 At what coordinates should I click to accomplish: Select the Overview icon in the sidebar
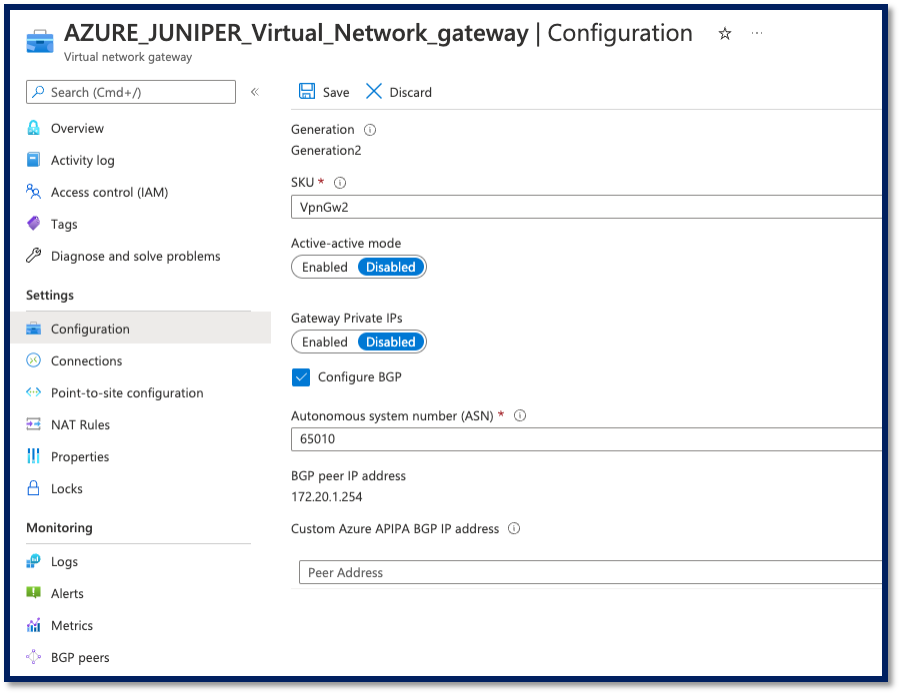point(33,128)
